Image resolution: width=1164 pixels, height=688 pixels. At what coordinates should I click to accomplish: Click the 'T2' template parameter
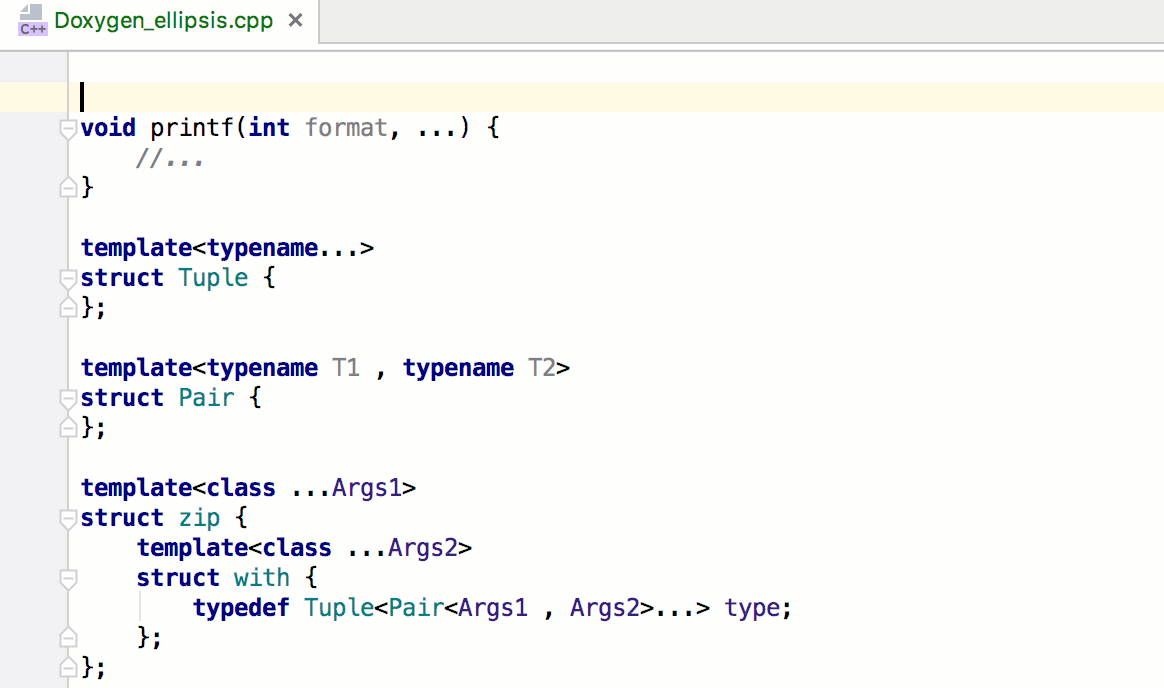[542, 367]
